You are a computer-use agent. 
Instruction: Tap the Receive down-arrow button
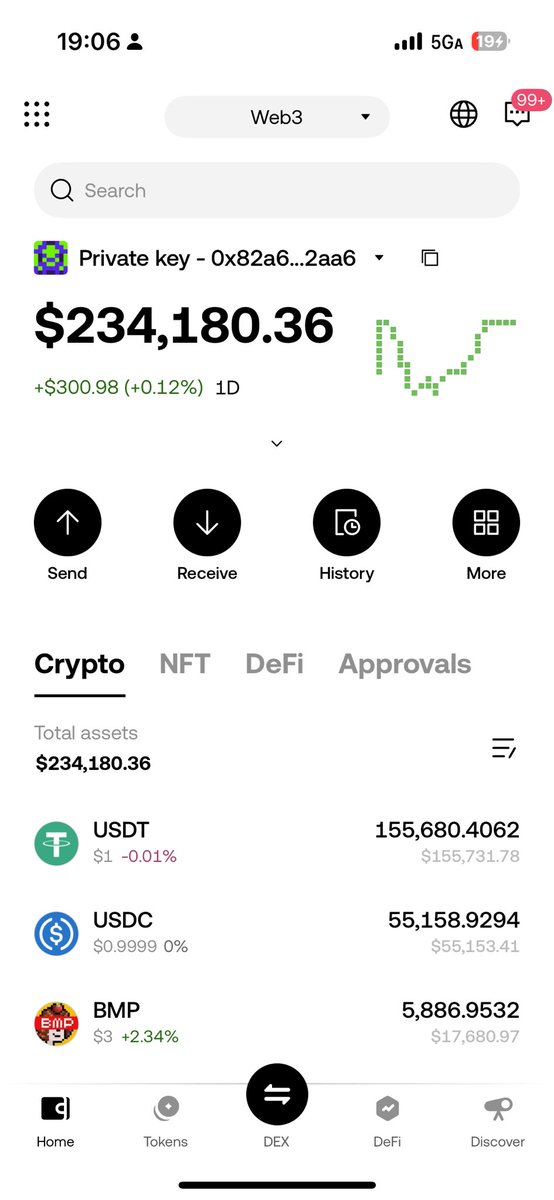click(207, 523)
